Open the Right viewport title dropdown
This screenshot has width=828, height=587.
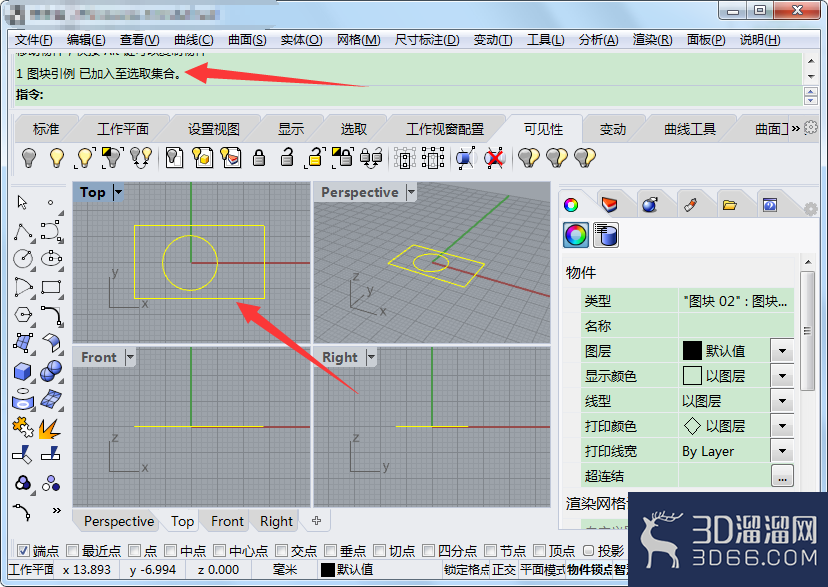click(x=371, y=357)
